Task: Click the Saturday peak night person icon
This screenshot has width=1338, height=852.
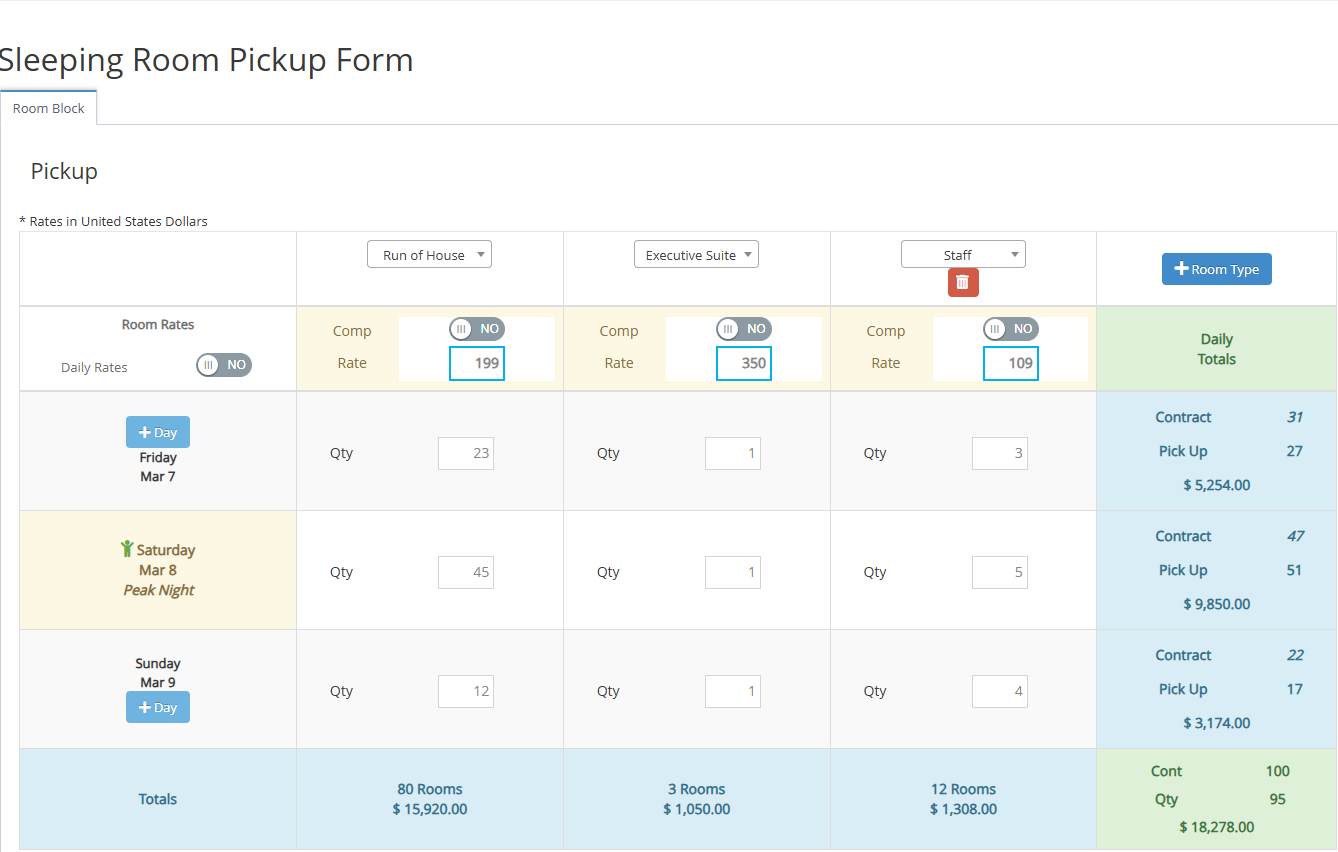Action: point(127,549)
